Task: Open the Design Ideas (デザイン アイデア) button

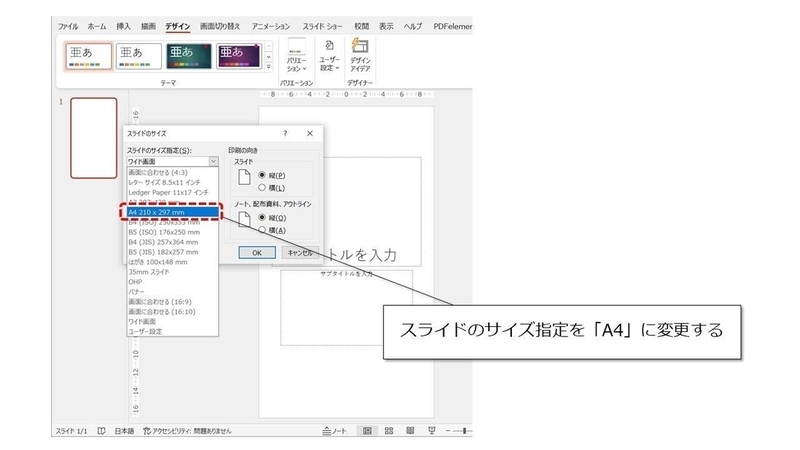Action: 360,55
